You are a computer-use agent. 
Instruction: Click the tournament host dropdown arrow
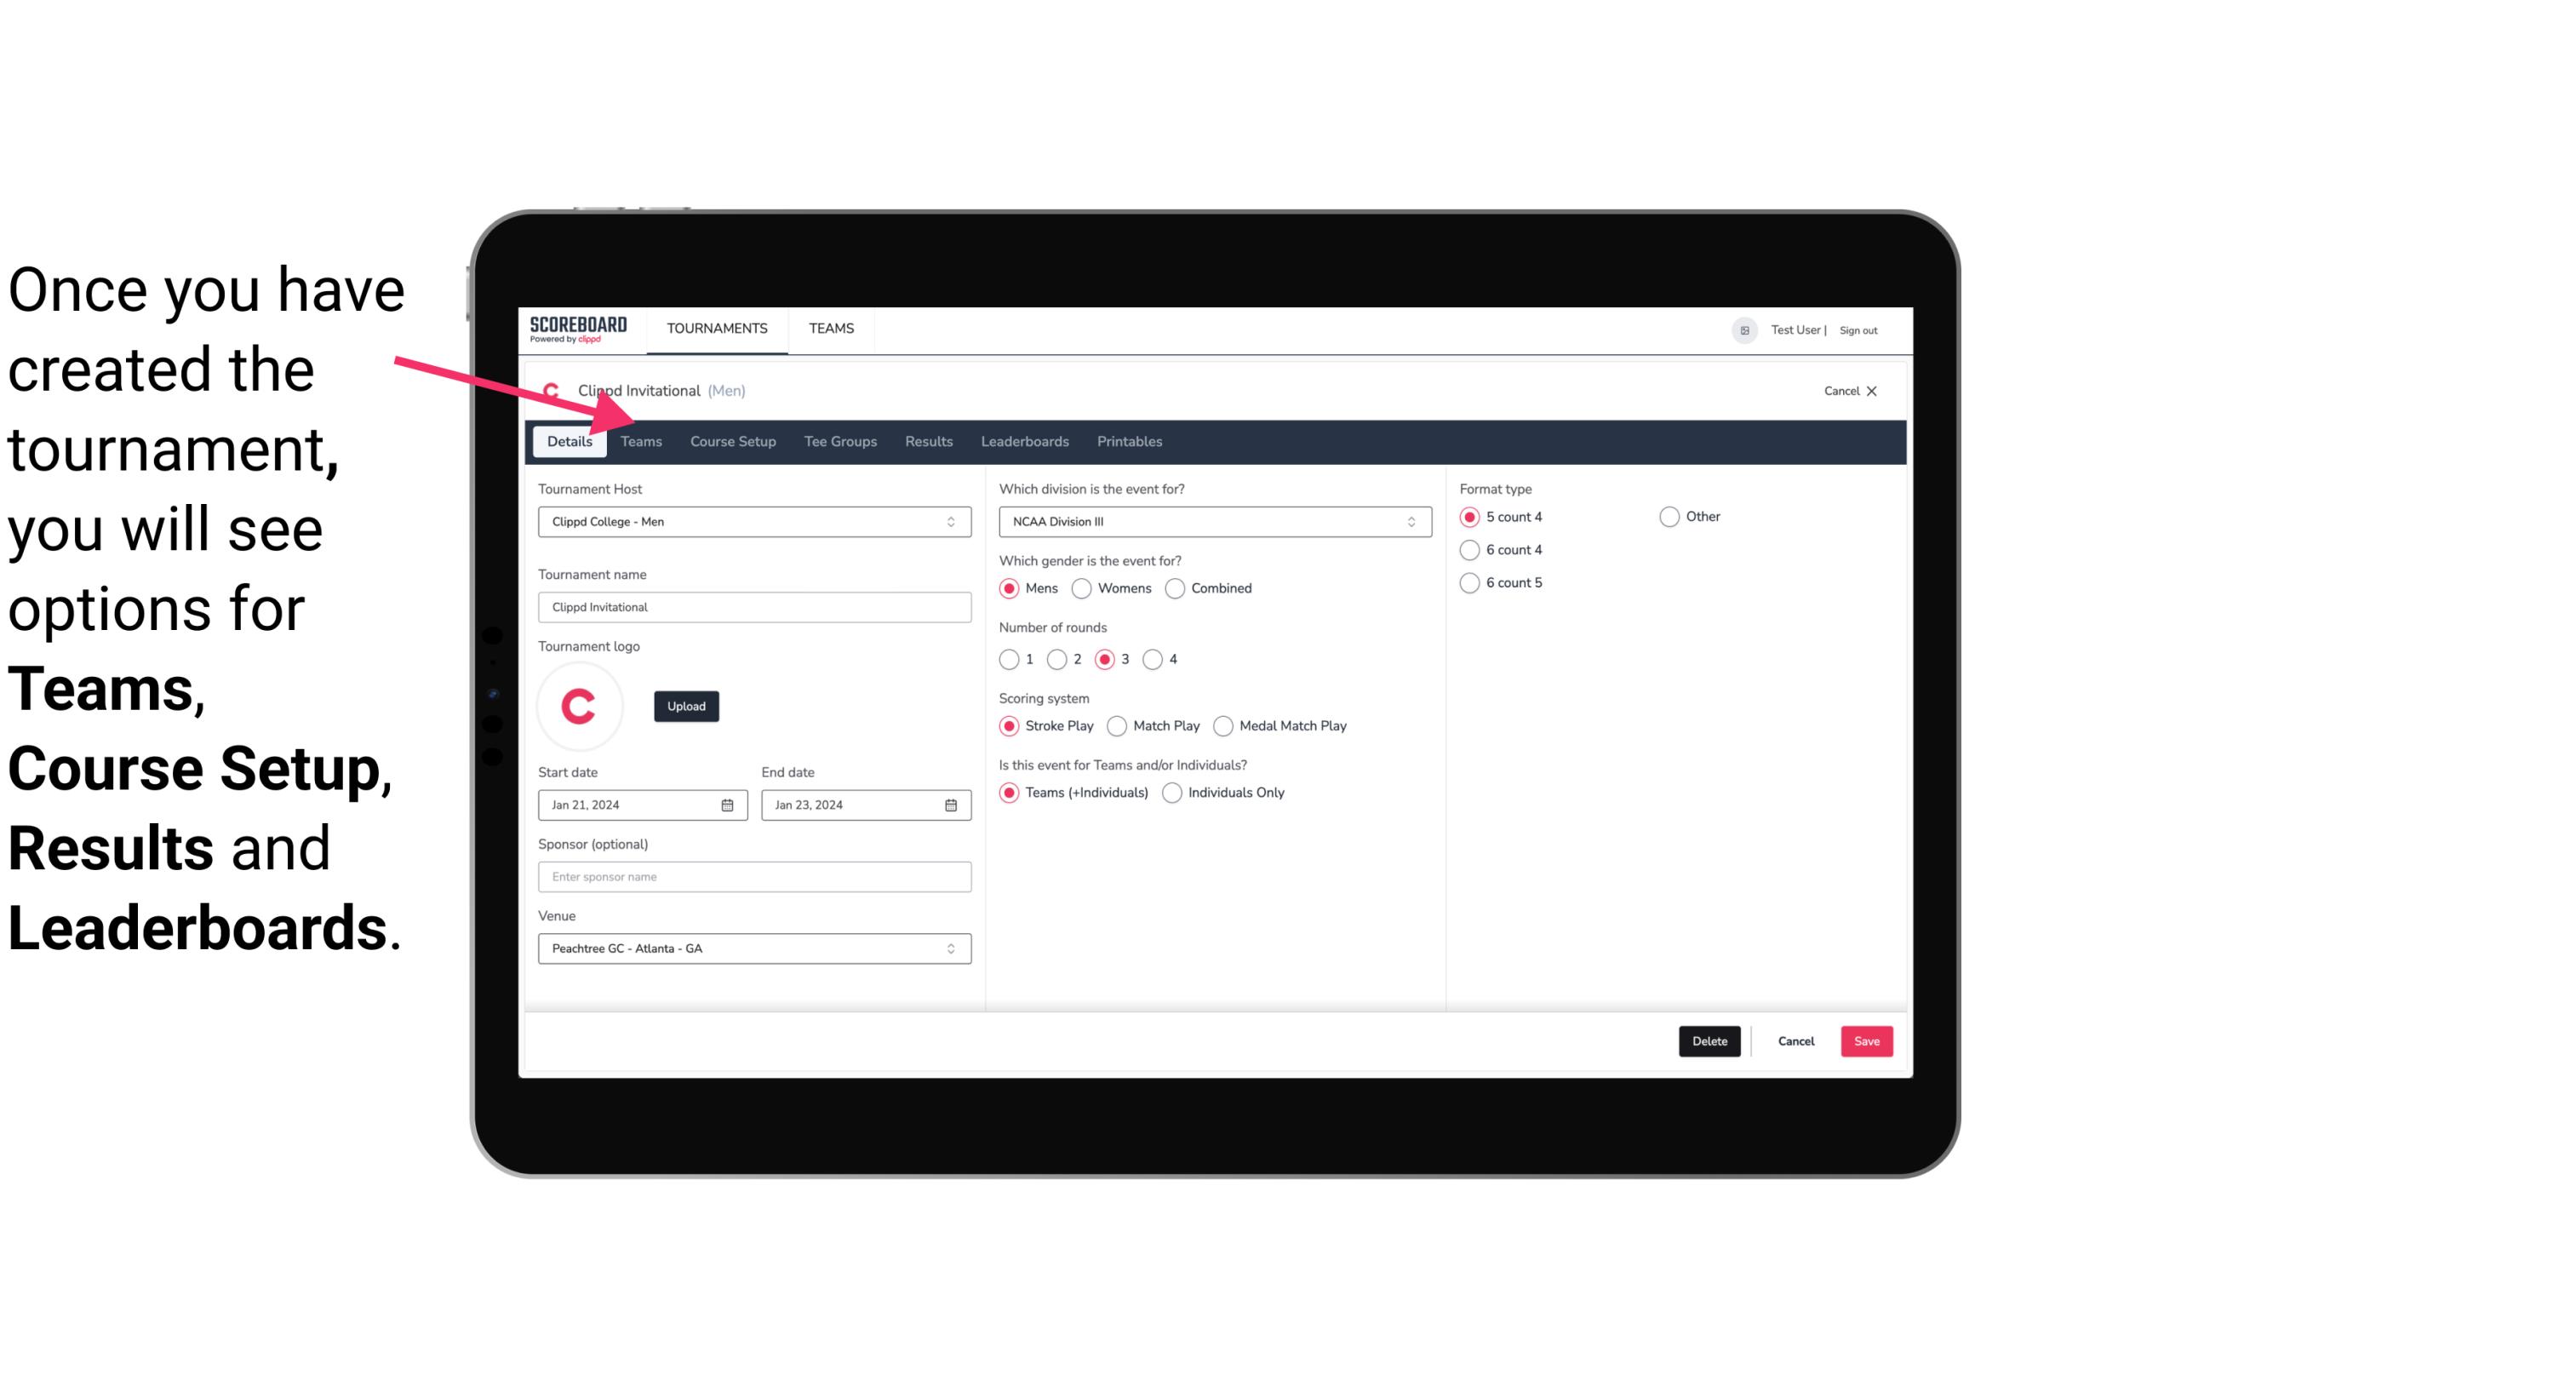(x=952, y=521)
